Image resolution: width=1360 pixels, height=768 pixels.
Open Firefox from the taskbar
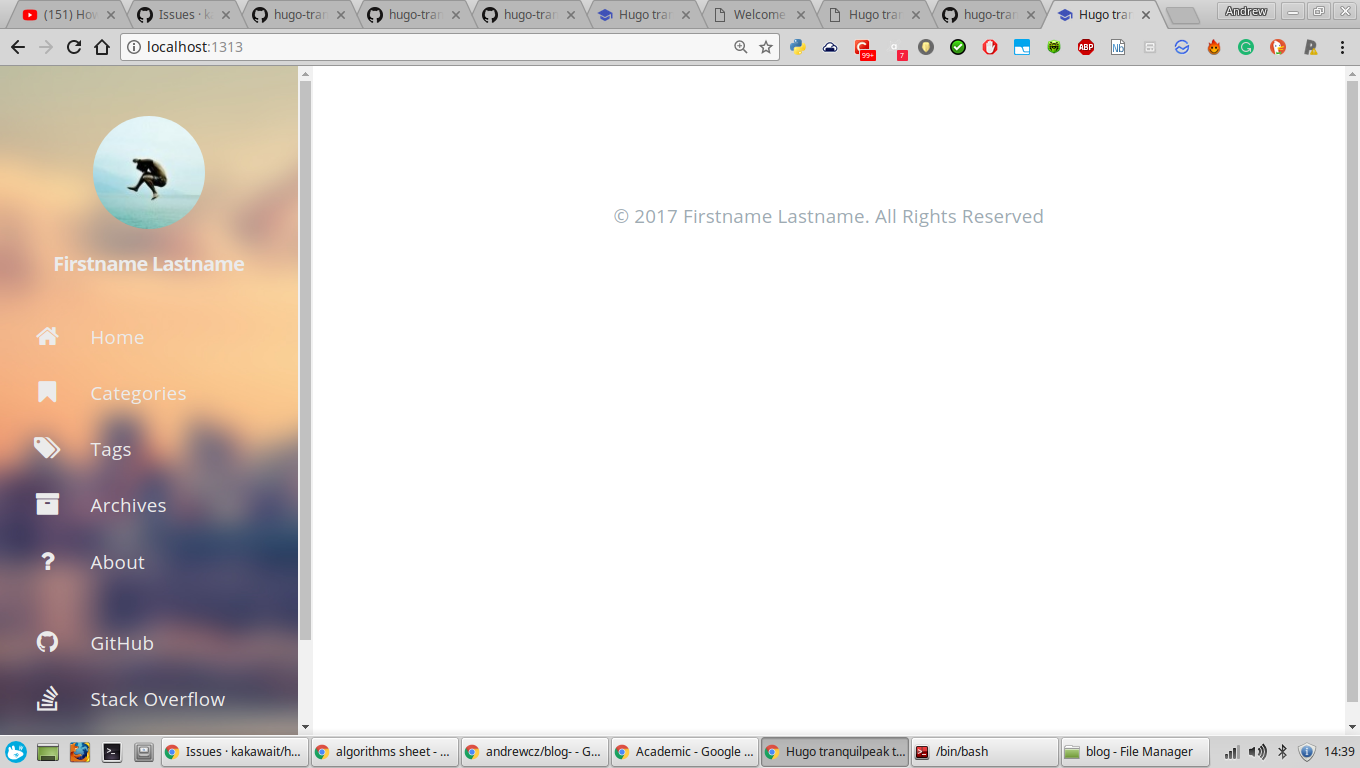pyautogui.click(x=78, y=751)
